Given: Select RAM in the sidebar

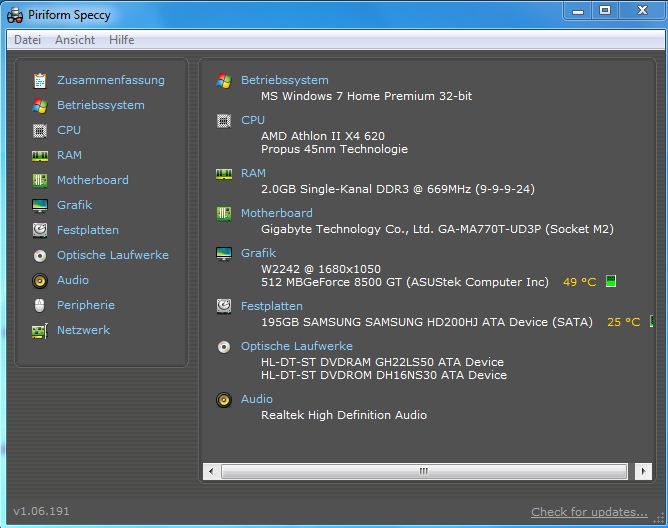Looking at the screenshot, I should click(69, 155).
